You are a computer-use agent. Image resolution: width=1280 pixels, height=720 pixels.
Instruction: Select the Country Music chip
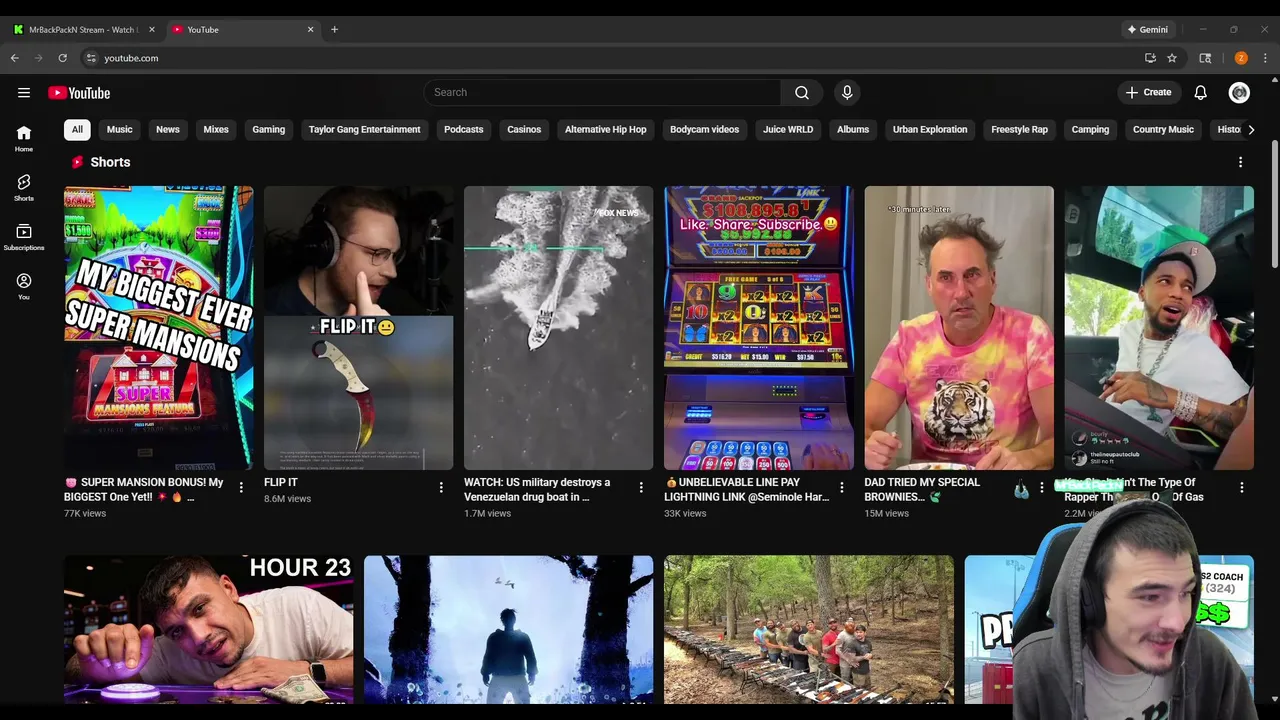(1163, 129)
